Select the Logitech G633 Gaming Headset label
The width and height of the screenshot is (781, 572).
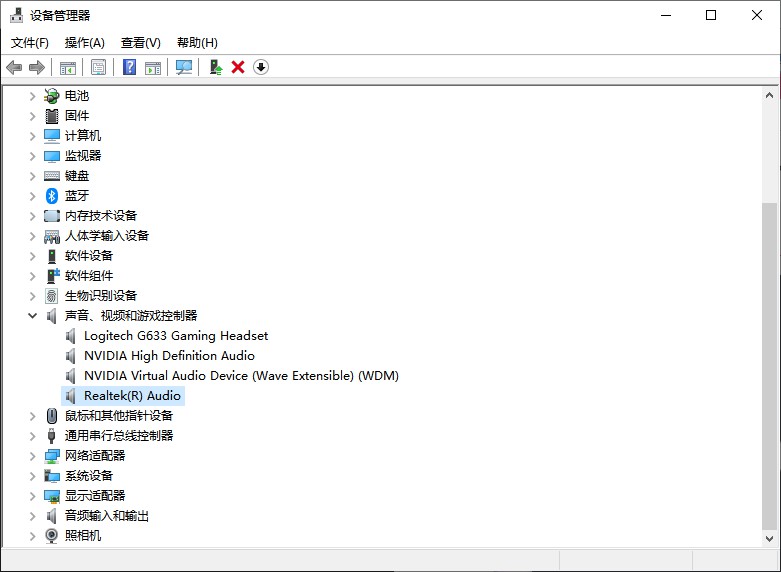(x=176, y=336)
